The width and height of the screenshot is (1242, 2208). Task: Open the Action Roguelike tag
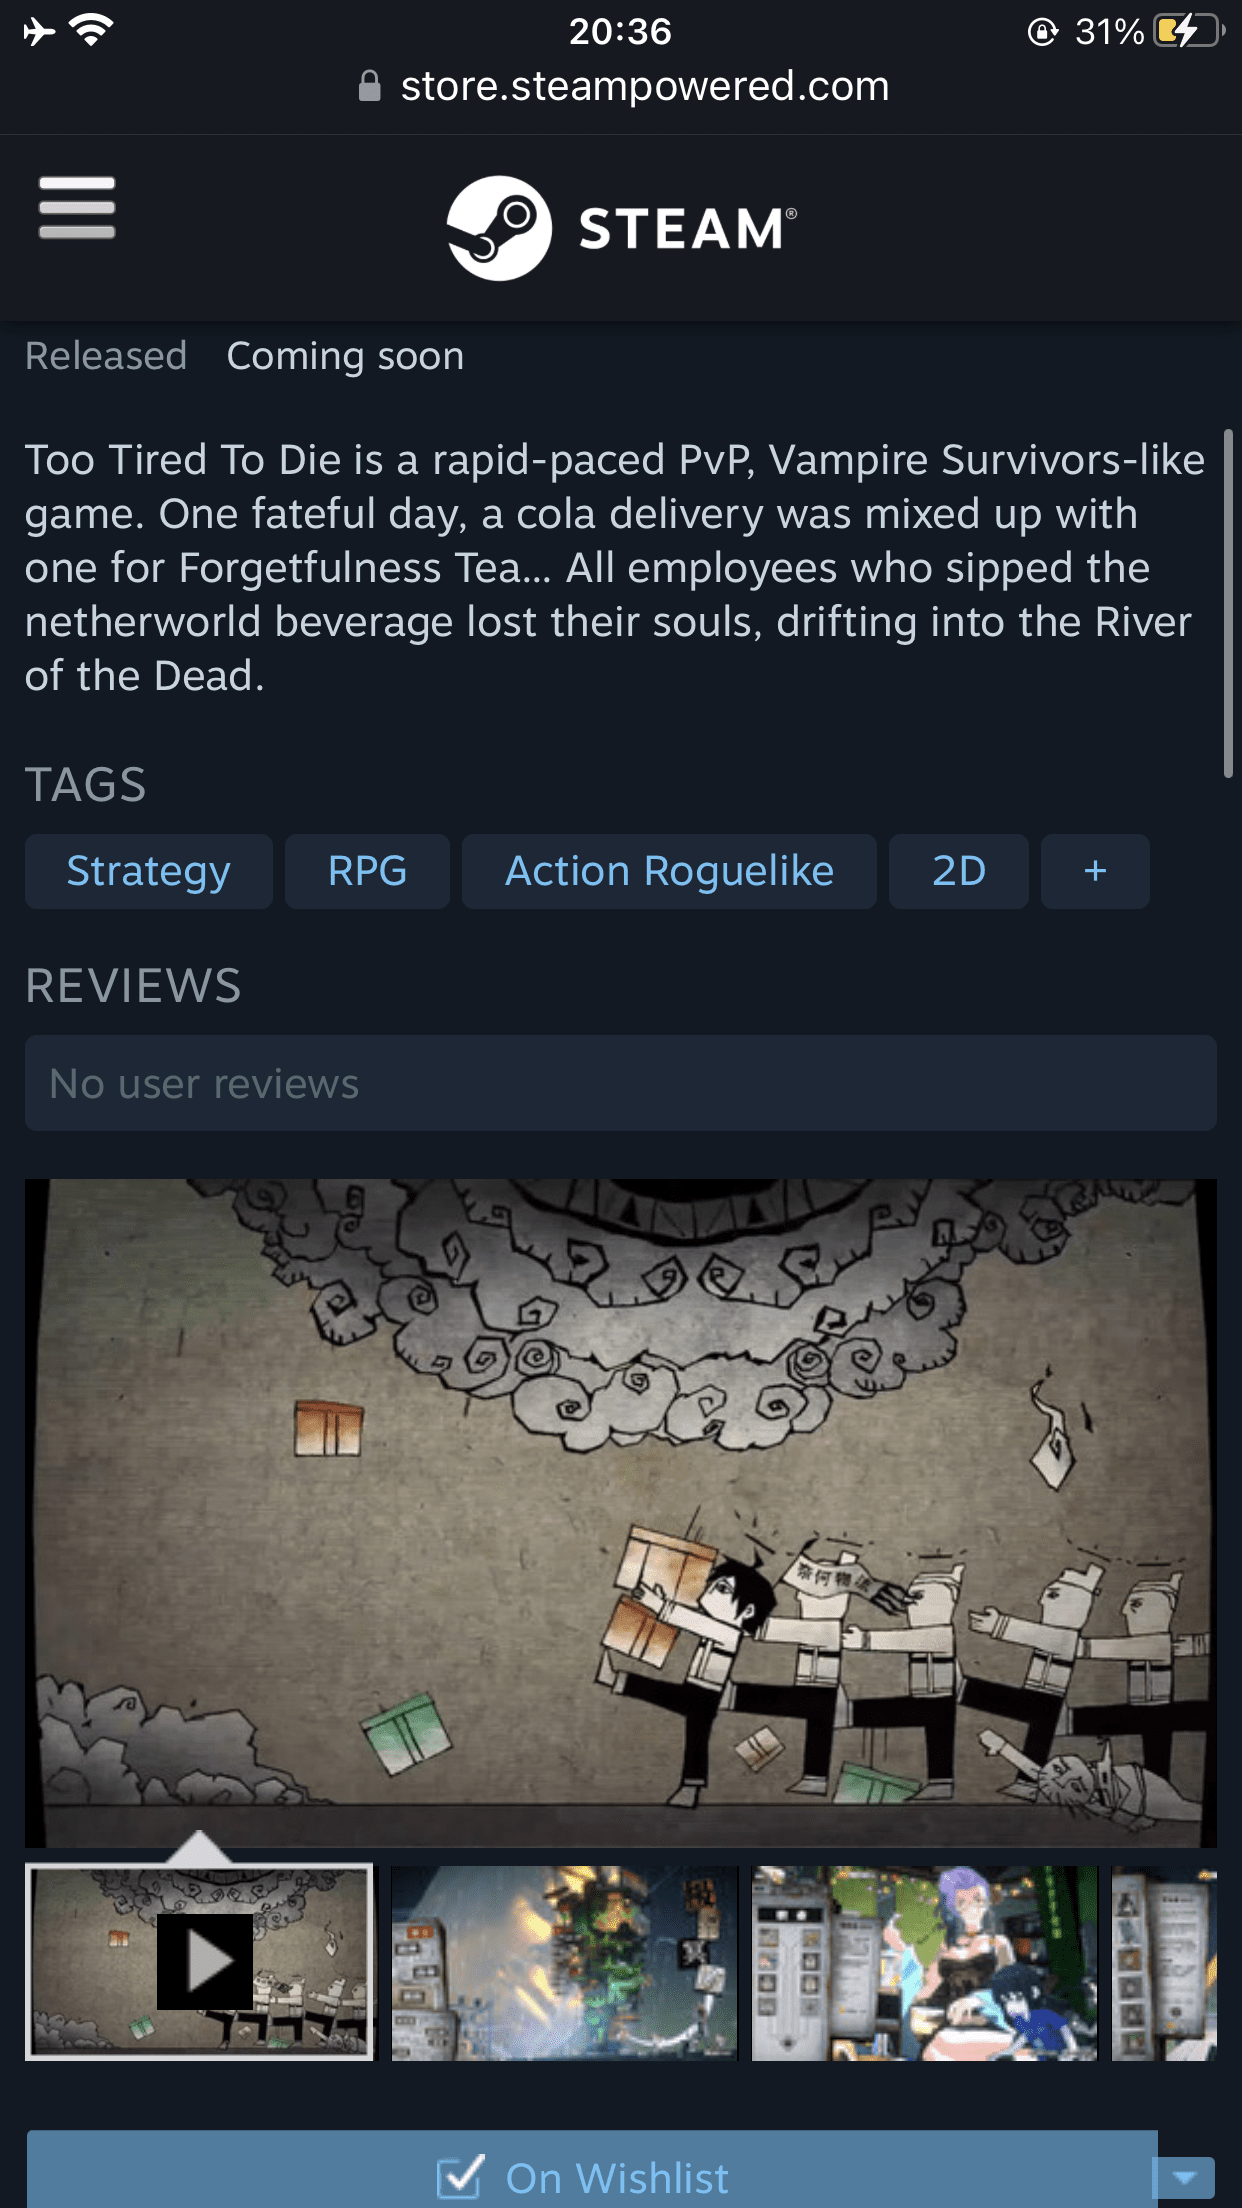tap(669, 871)
